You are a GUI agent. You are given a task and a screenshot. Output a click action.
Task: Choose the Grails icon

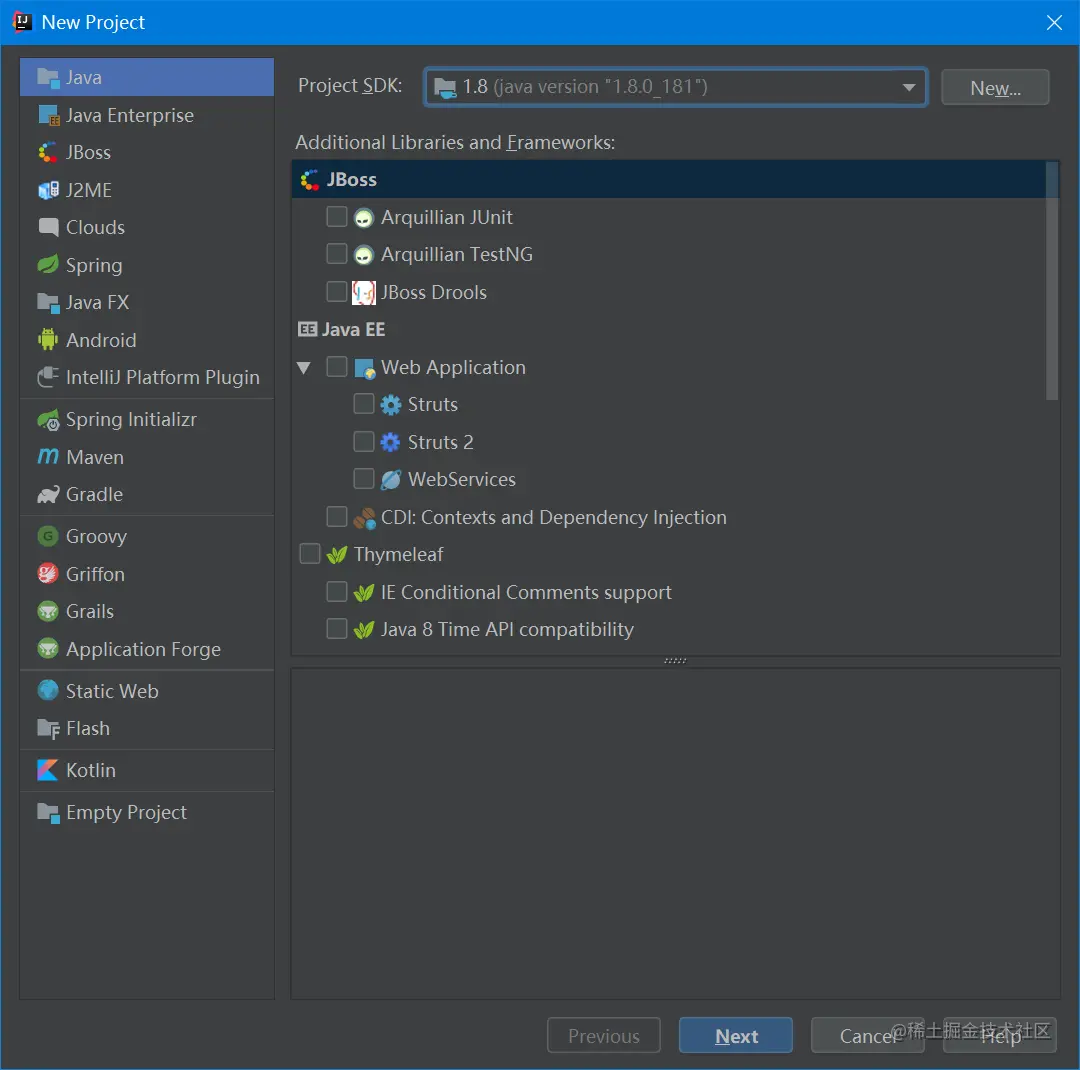pos(48,611)
